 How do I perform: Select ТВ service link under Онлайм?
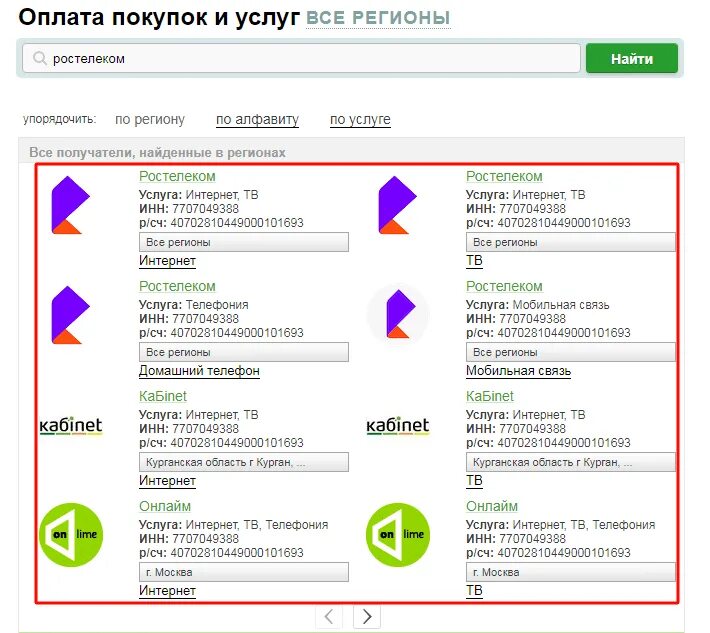[474, 591]
